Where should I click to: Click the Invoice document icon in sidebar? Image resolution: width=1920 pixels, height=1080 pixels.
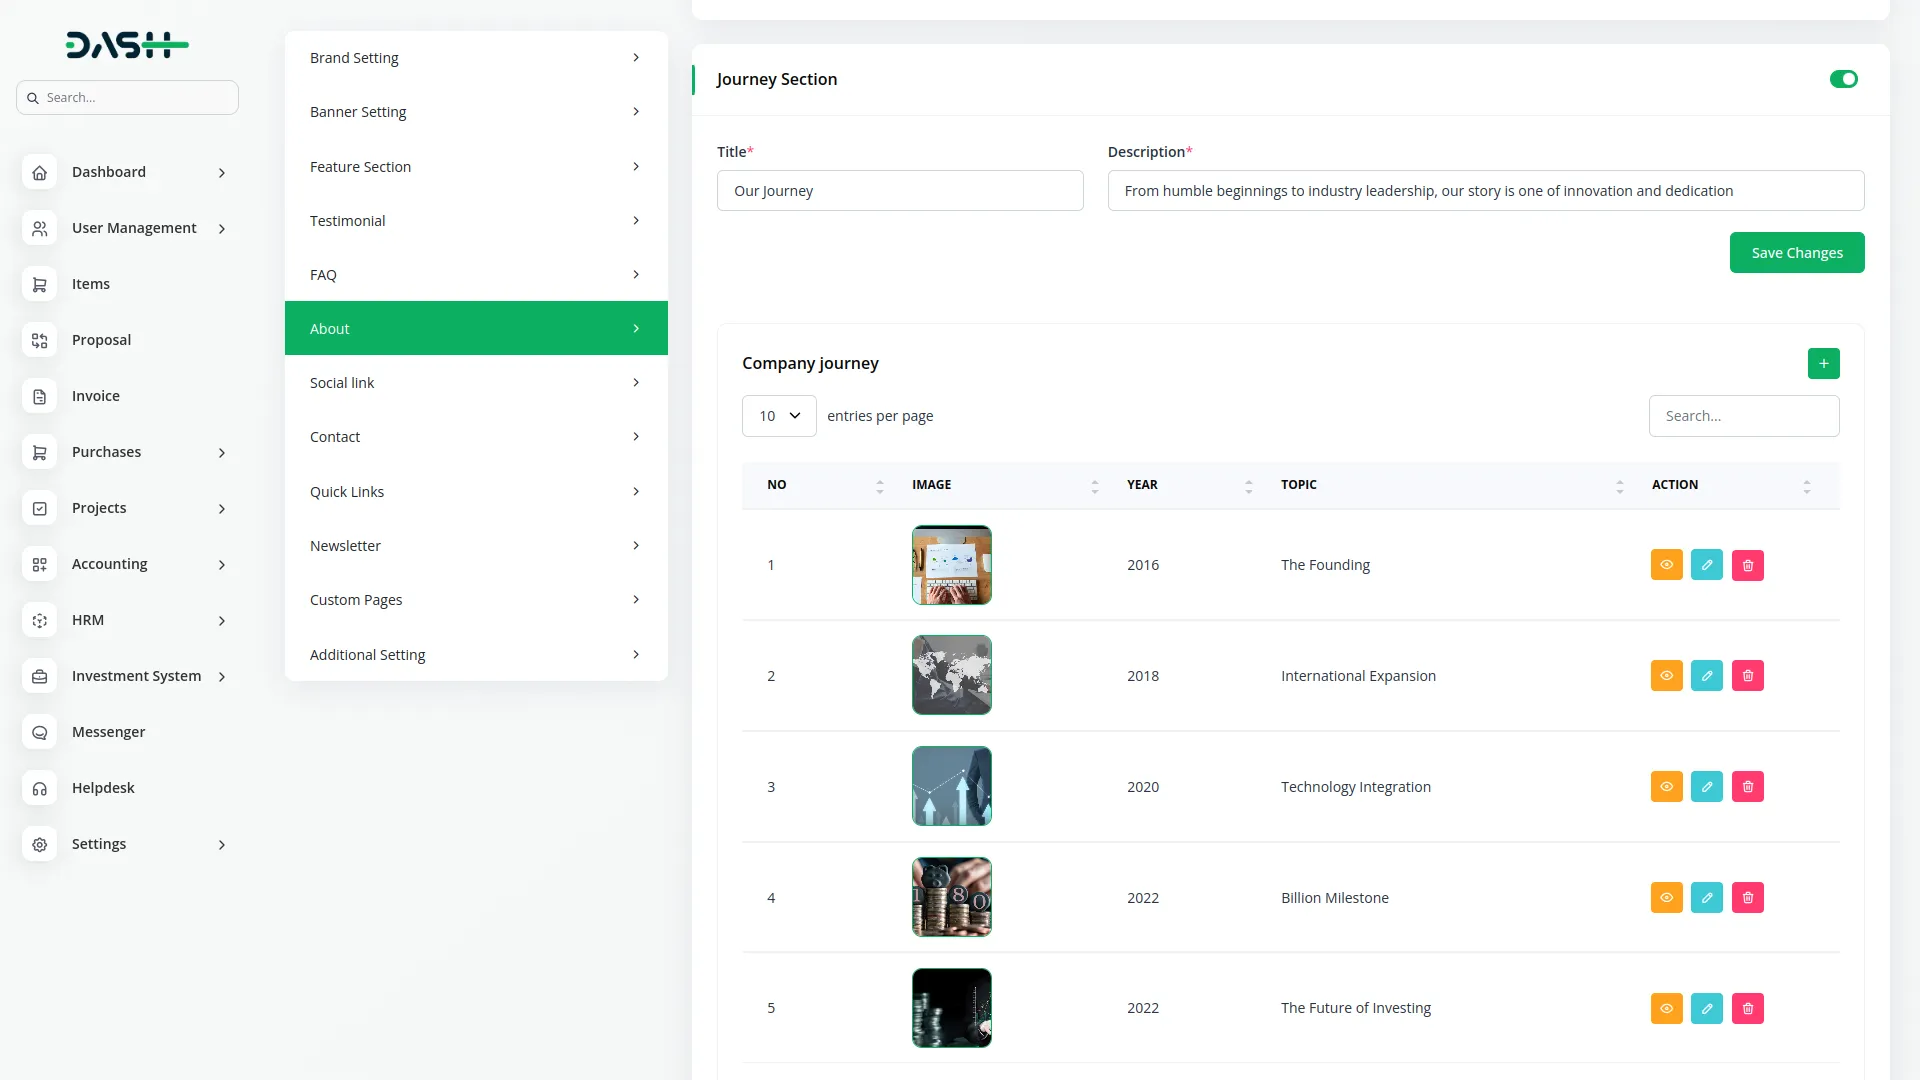click(40, 396)
